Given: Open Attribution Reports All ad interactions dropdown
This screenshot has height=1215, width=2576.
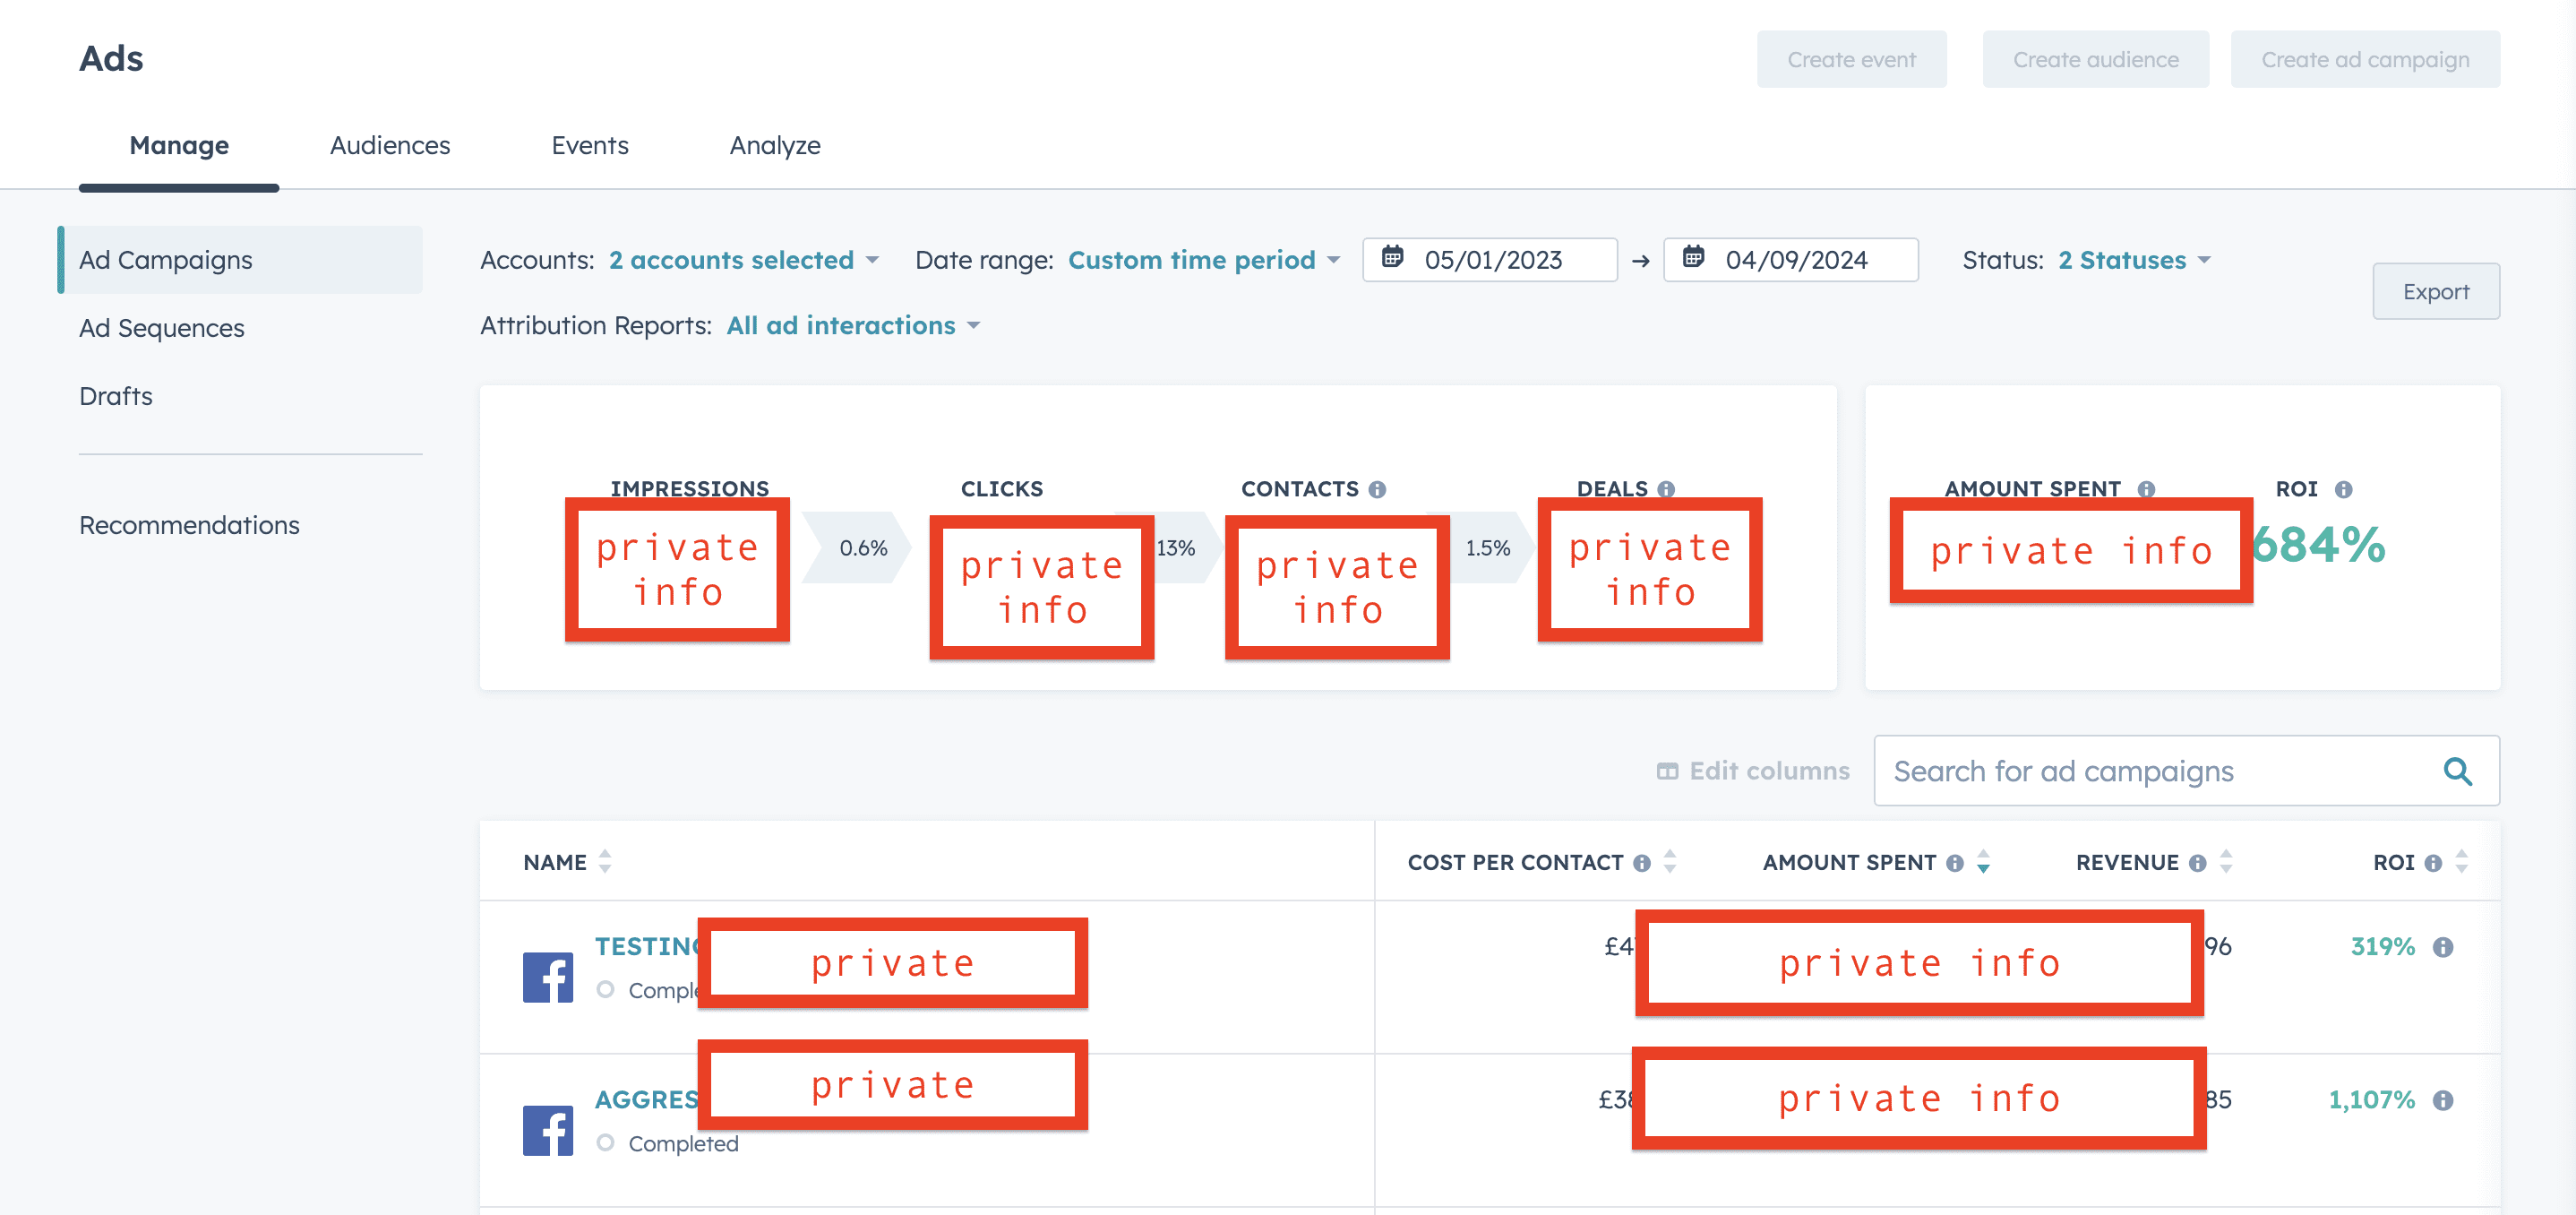Looking at the screenshot, I should click(852, 326).
